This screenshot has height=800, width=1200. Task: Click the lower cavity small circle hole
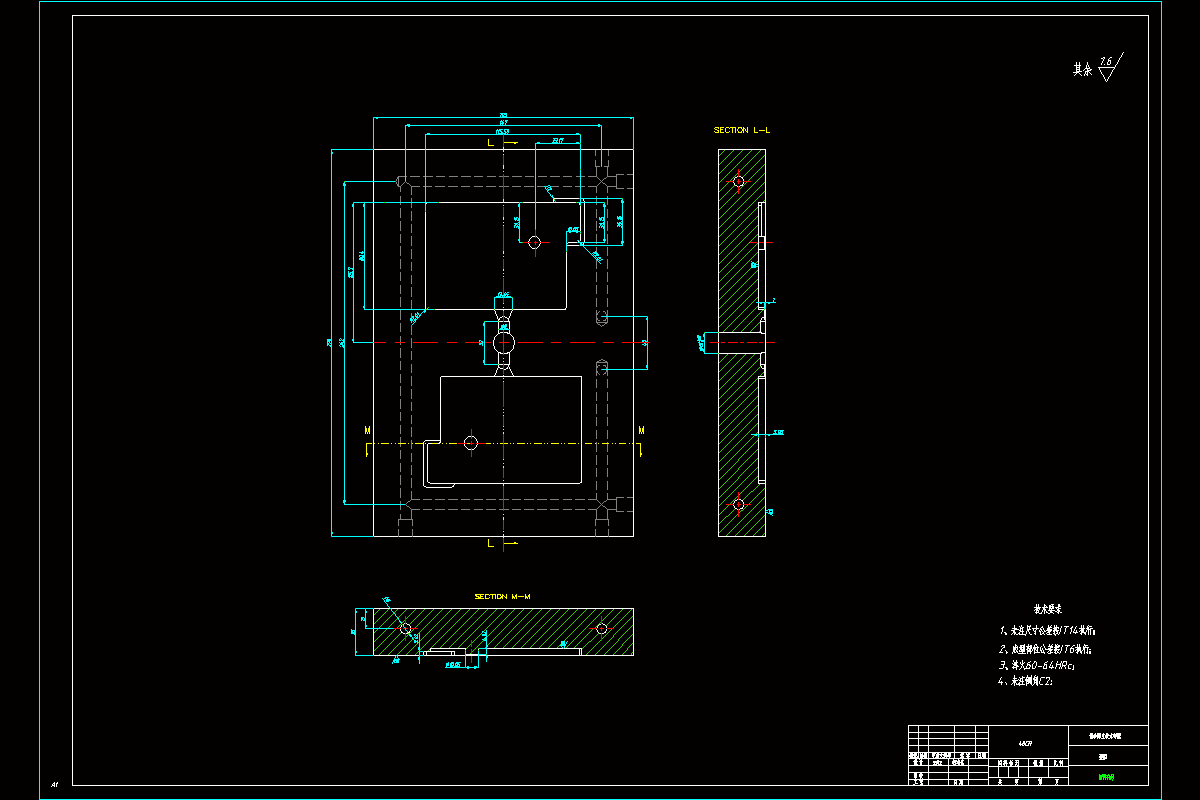[x=471, y=442]
